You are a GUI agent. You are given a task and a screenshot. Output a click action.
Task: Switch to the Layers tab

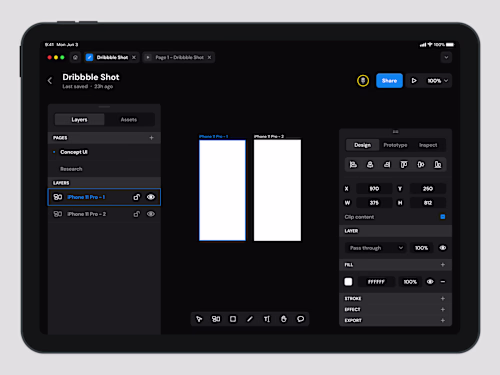pyautogui.click(x=79, y=120)
